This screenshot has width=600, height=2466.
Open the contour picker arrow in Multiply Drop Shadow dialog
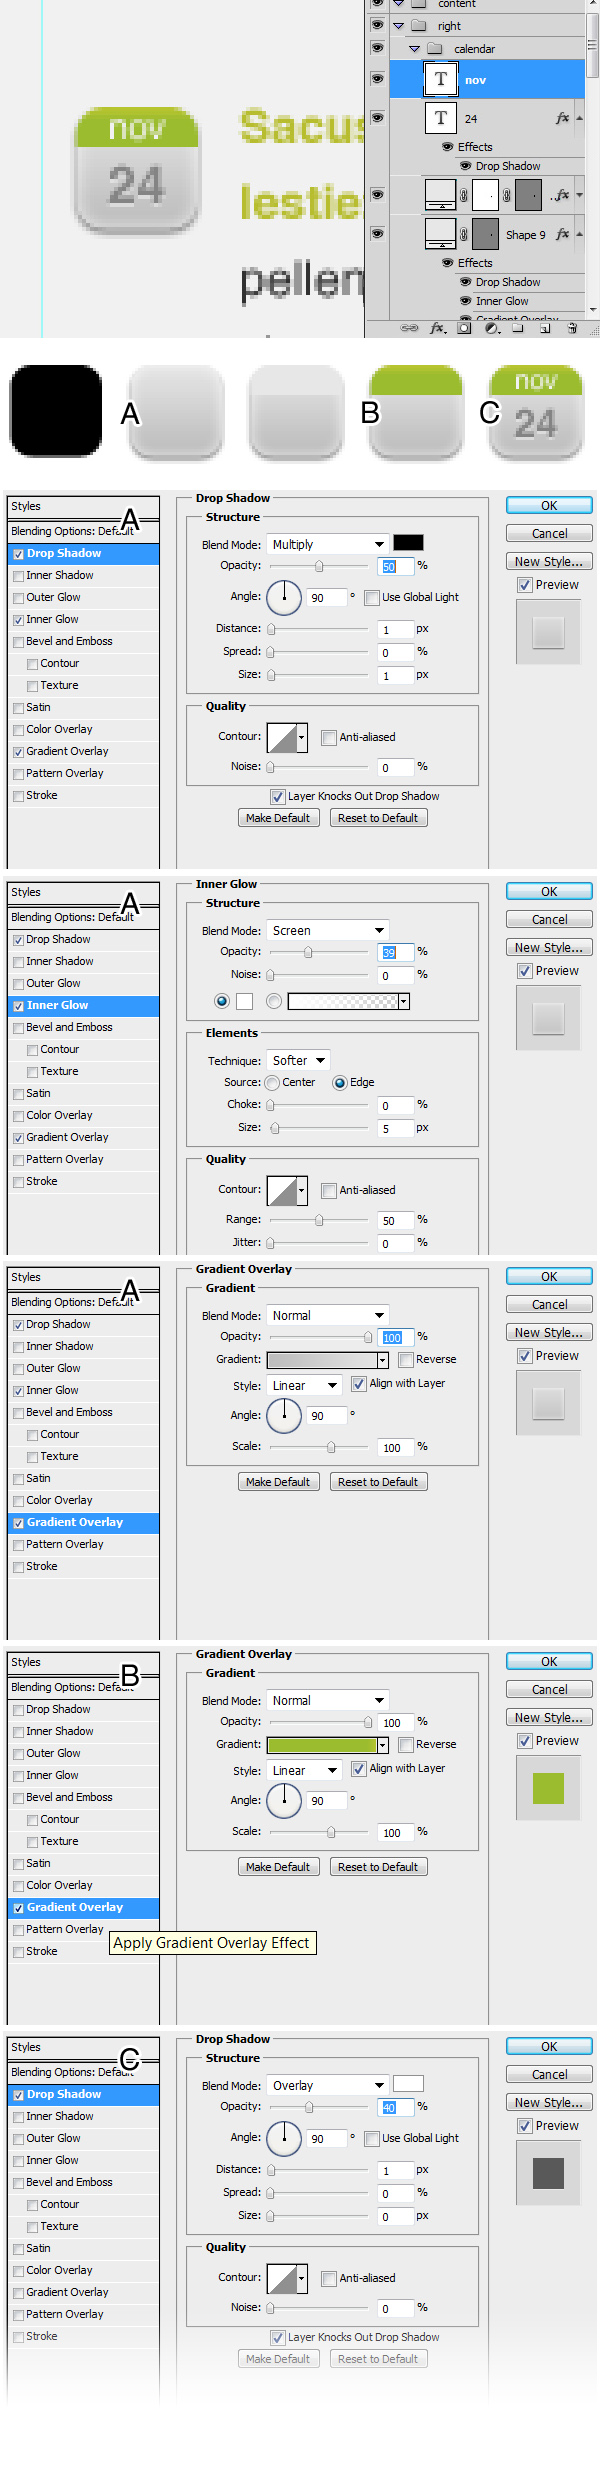(x=302, y=738)
